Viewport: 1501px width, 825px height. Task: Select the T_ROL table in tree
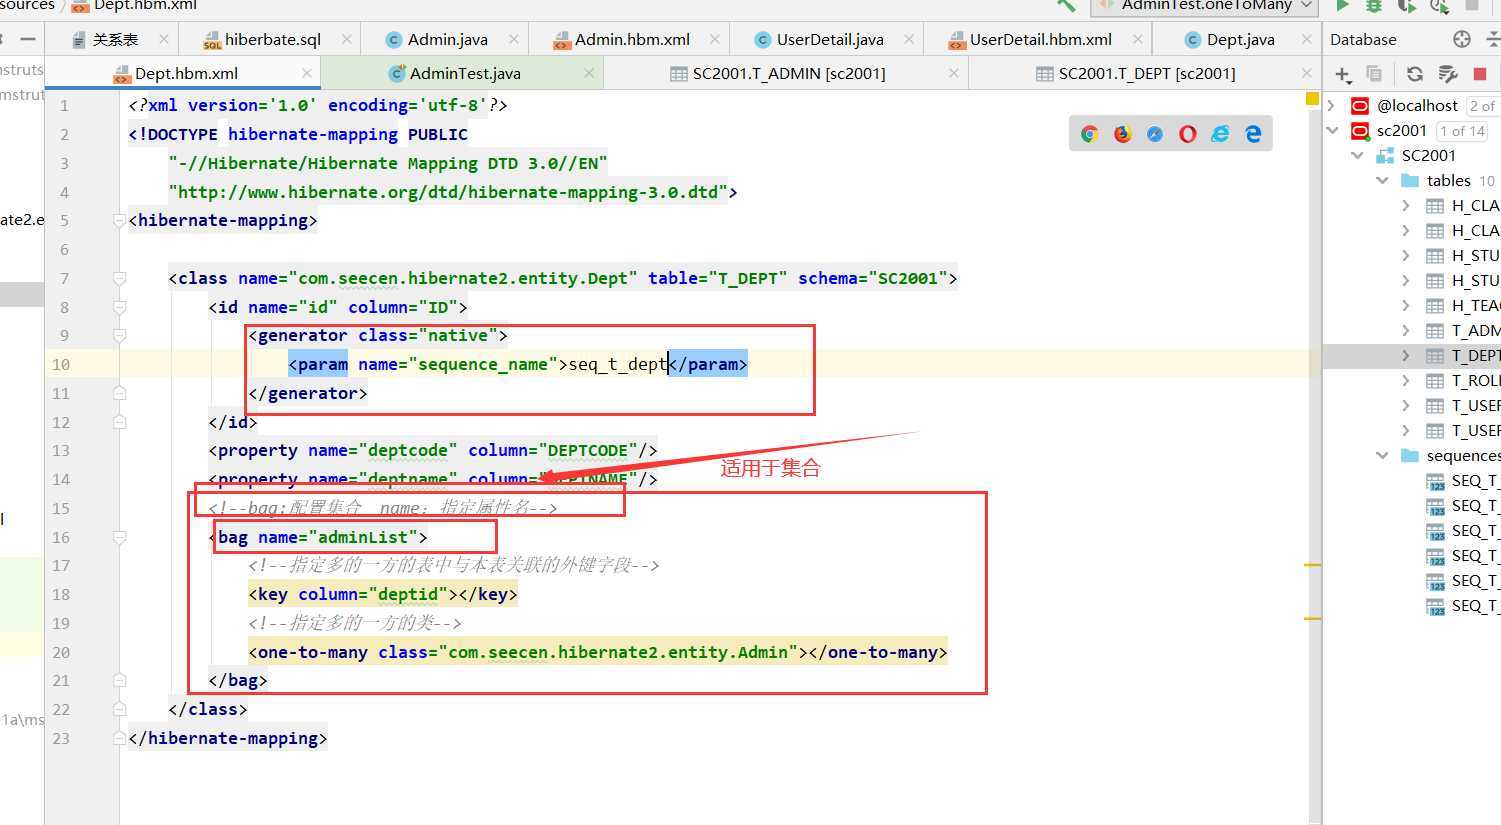coord(1475,381)
